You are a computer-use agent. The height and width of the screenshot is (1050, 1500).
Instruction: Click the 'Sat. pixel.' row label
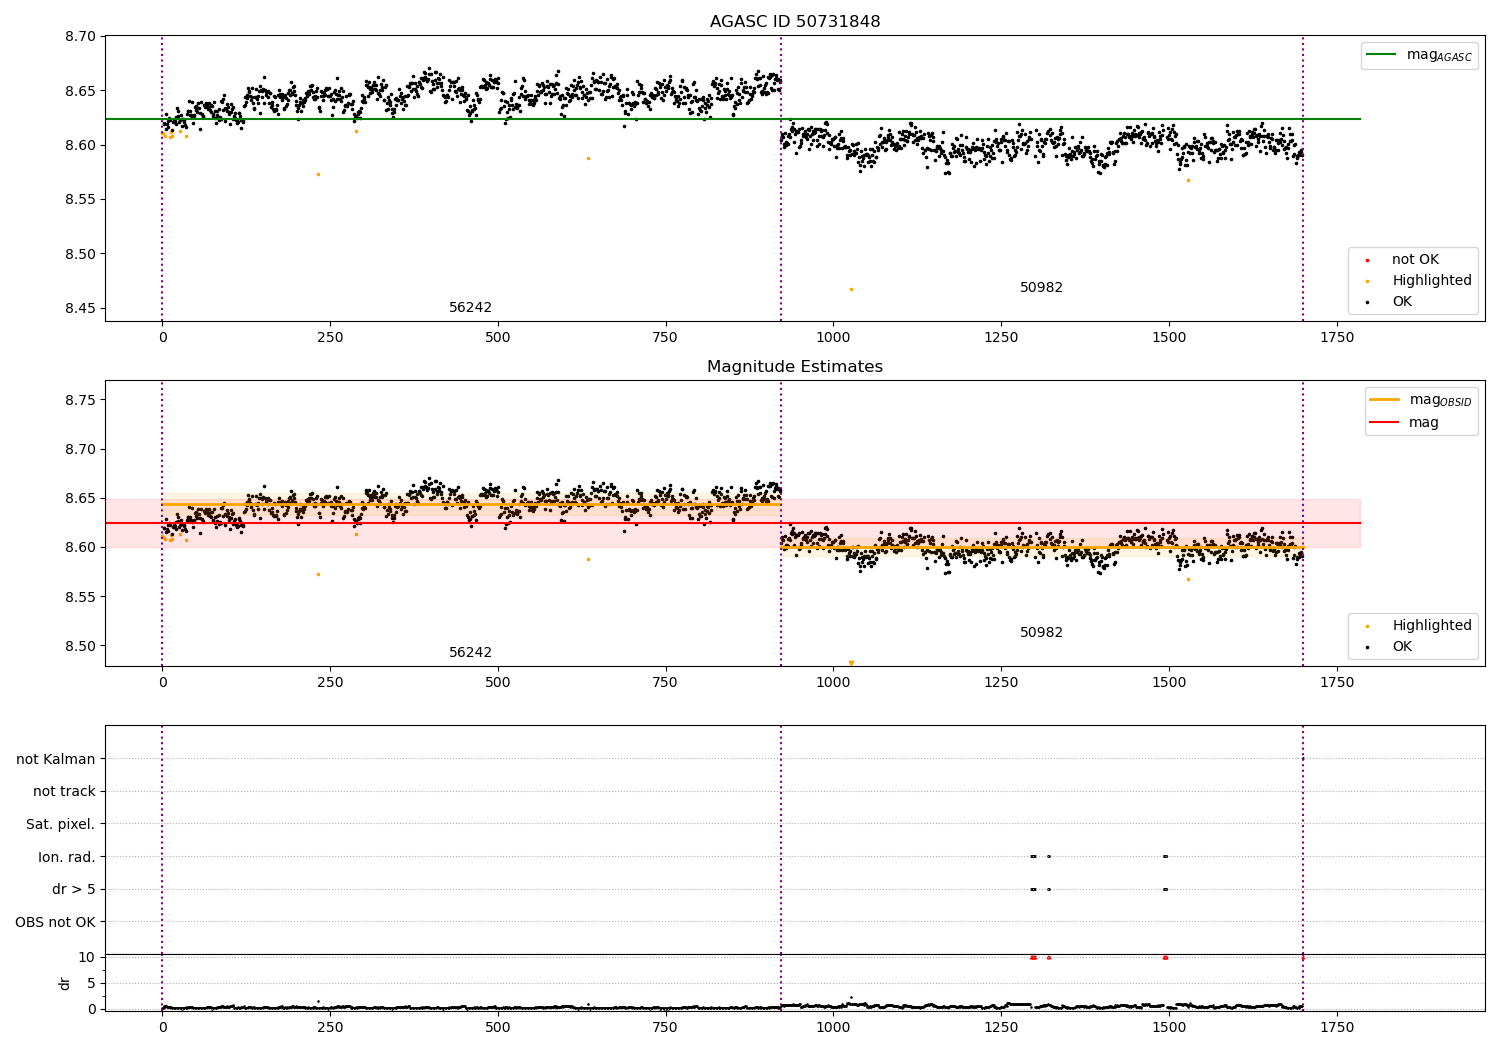coord(61,825)
